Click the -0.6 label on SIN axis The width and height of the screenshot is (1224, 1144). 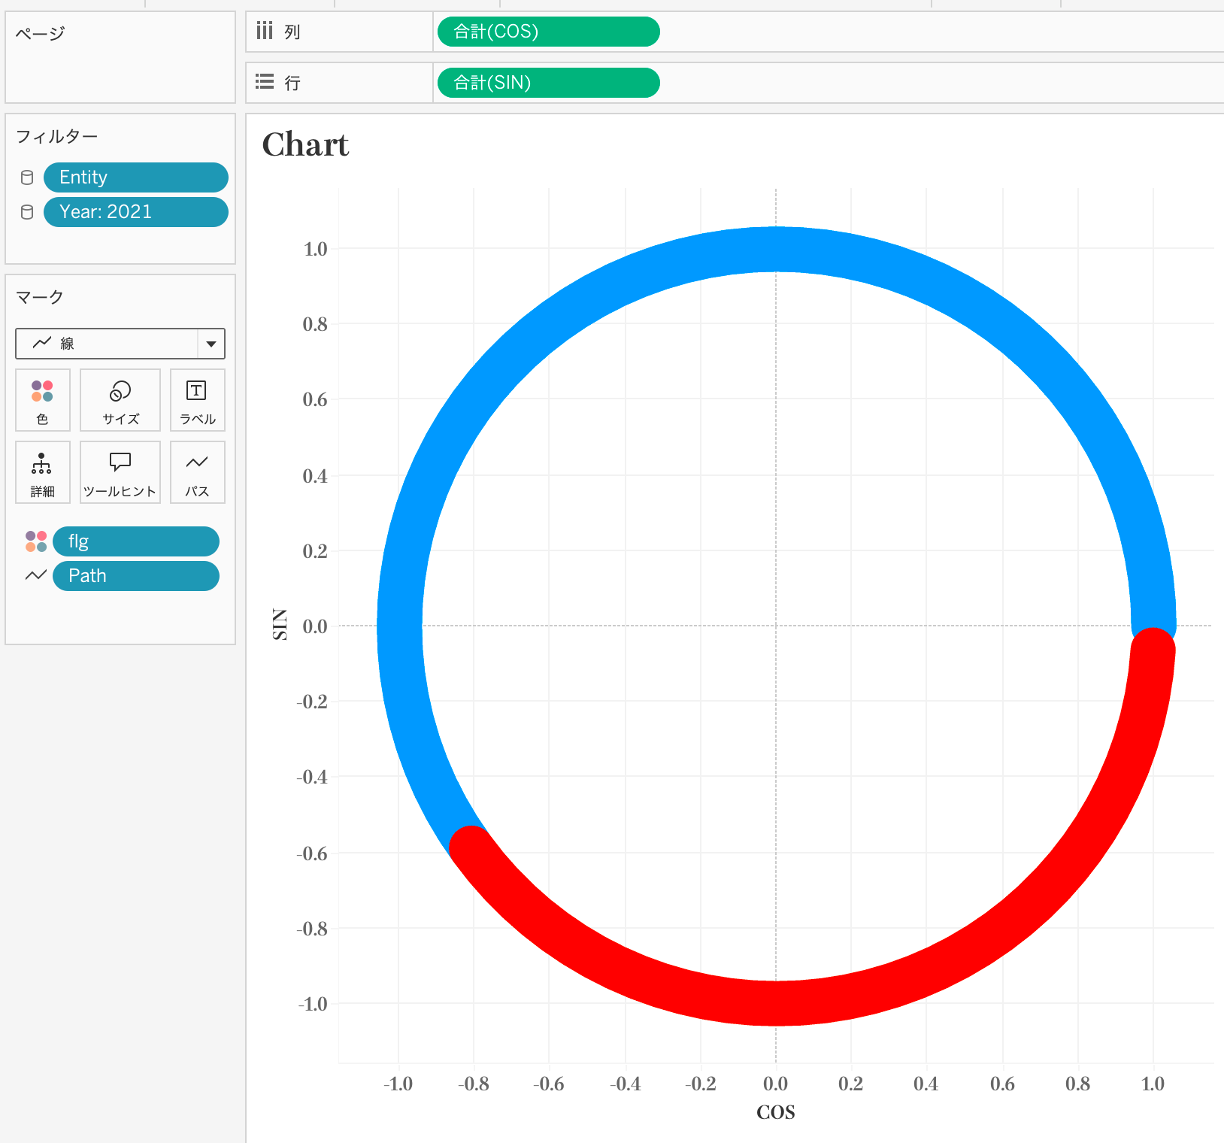click(312, 853)
